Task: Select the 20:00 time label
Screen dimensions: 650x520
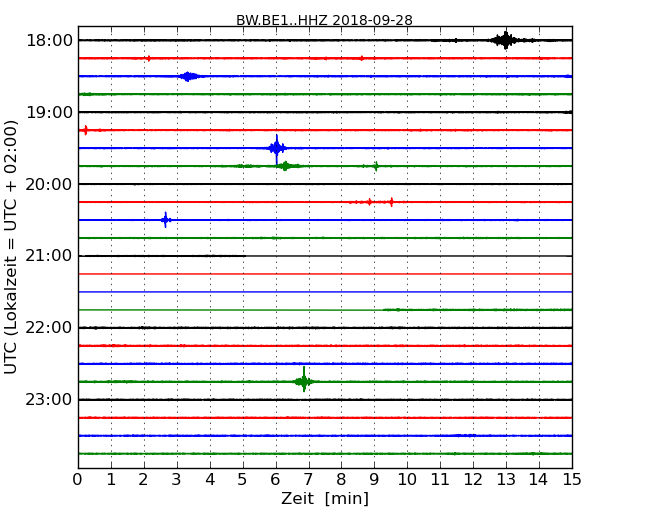Action: (49, 184)
